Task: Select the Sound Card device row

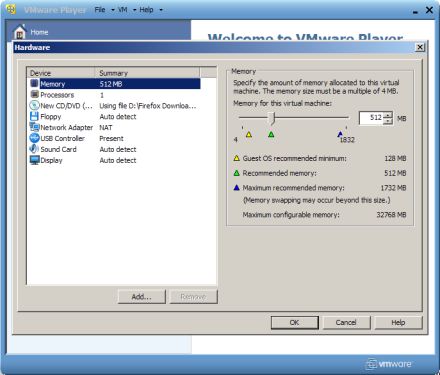Action: [115, 149]
